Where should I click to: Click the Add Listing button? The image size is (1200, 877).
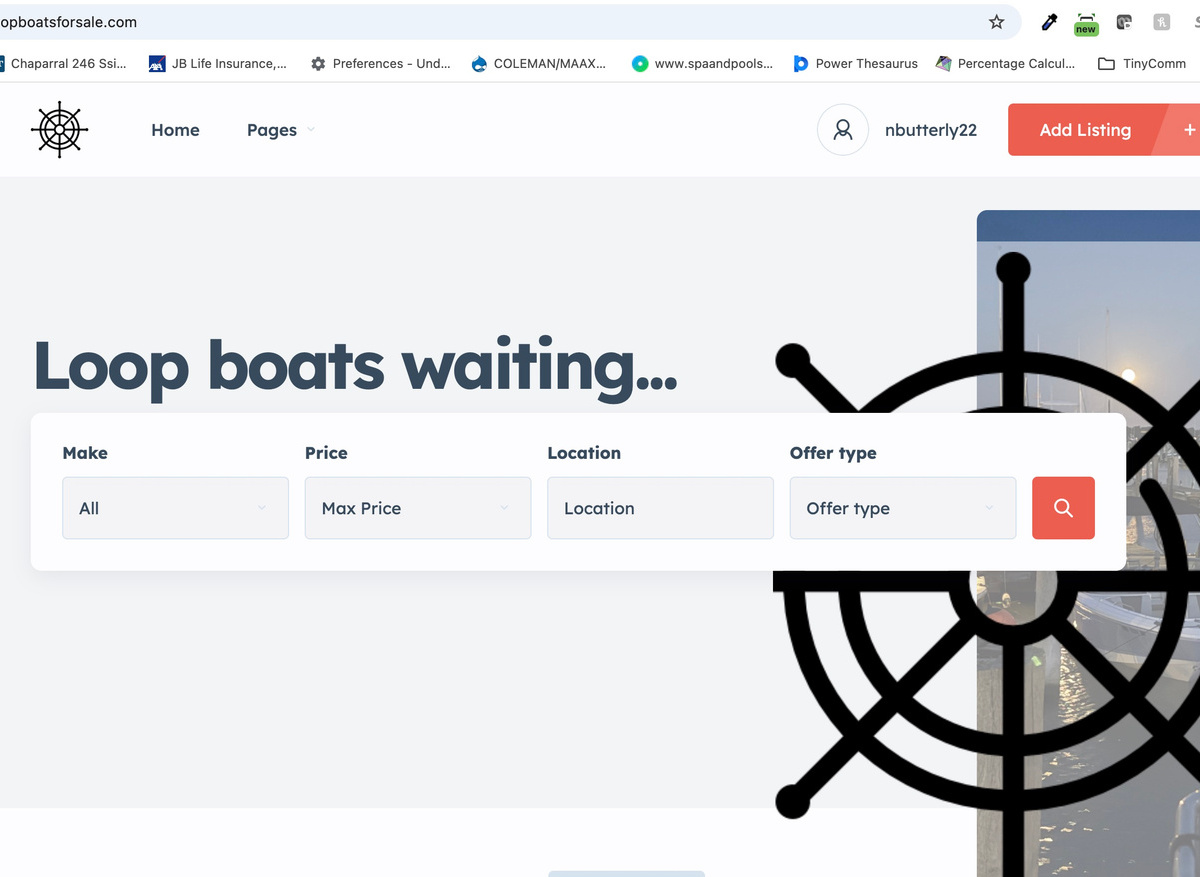pyautogui.click(x=1104, y=130)
